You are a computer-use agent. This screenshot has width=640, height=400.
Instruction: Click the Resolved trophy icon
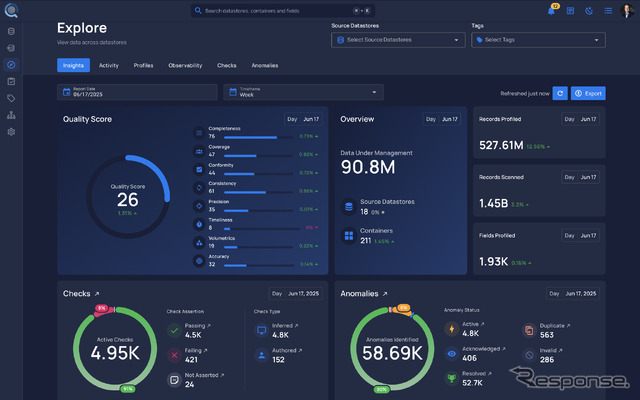coord(451,378)
